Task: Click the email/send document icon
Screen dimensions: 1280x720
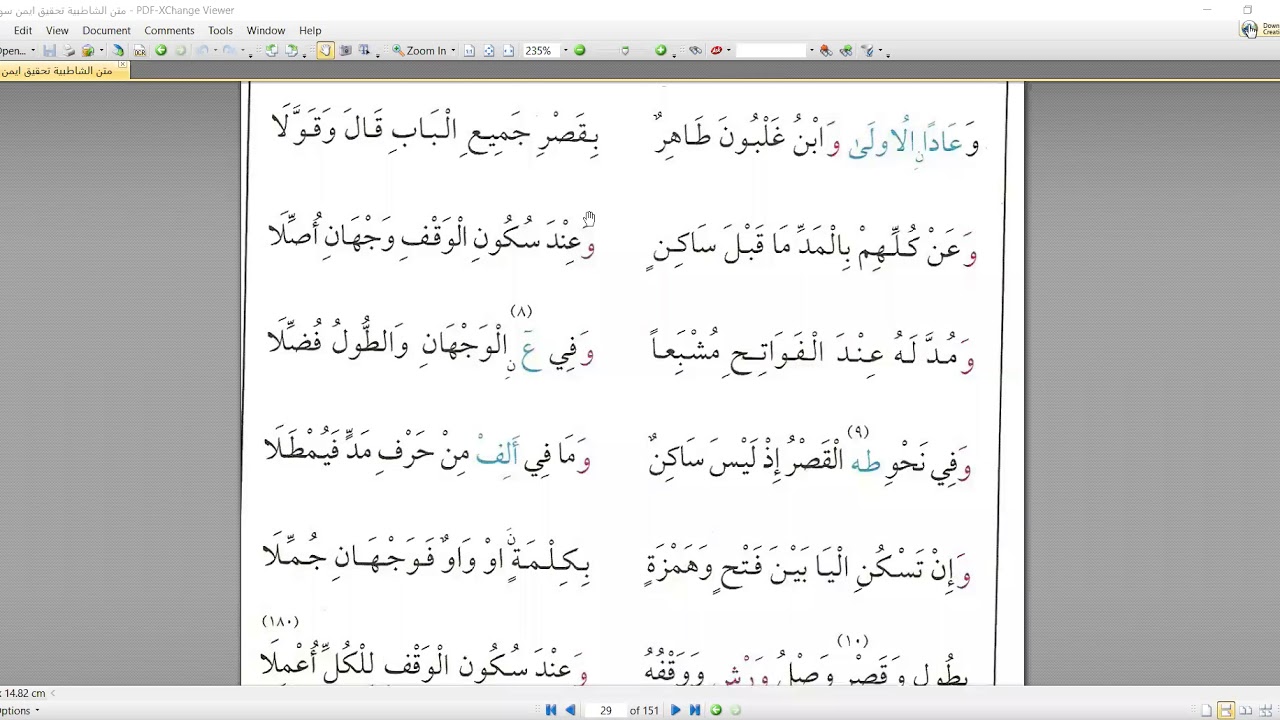Action: click(88, 50)
